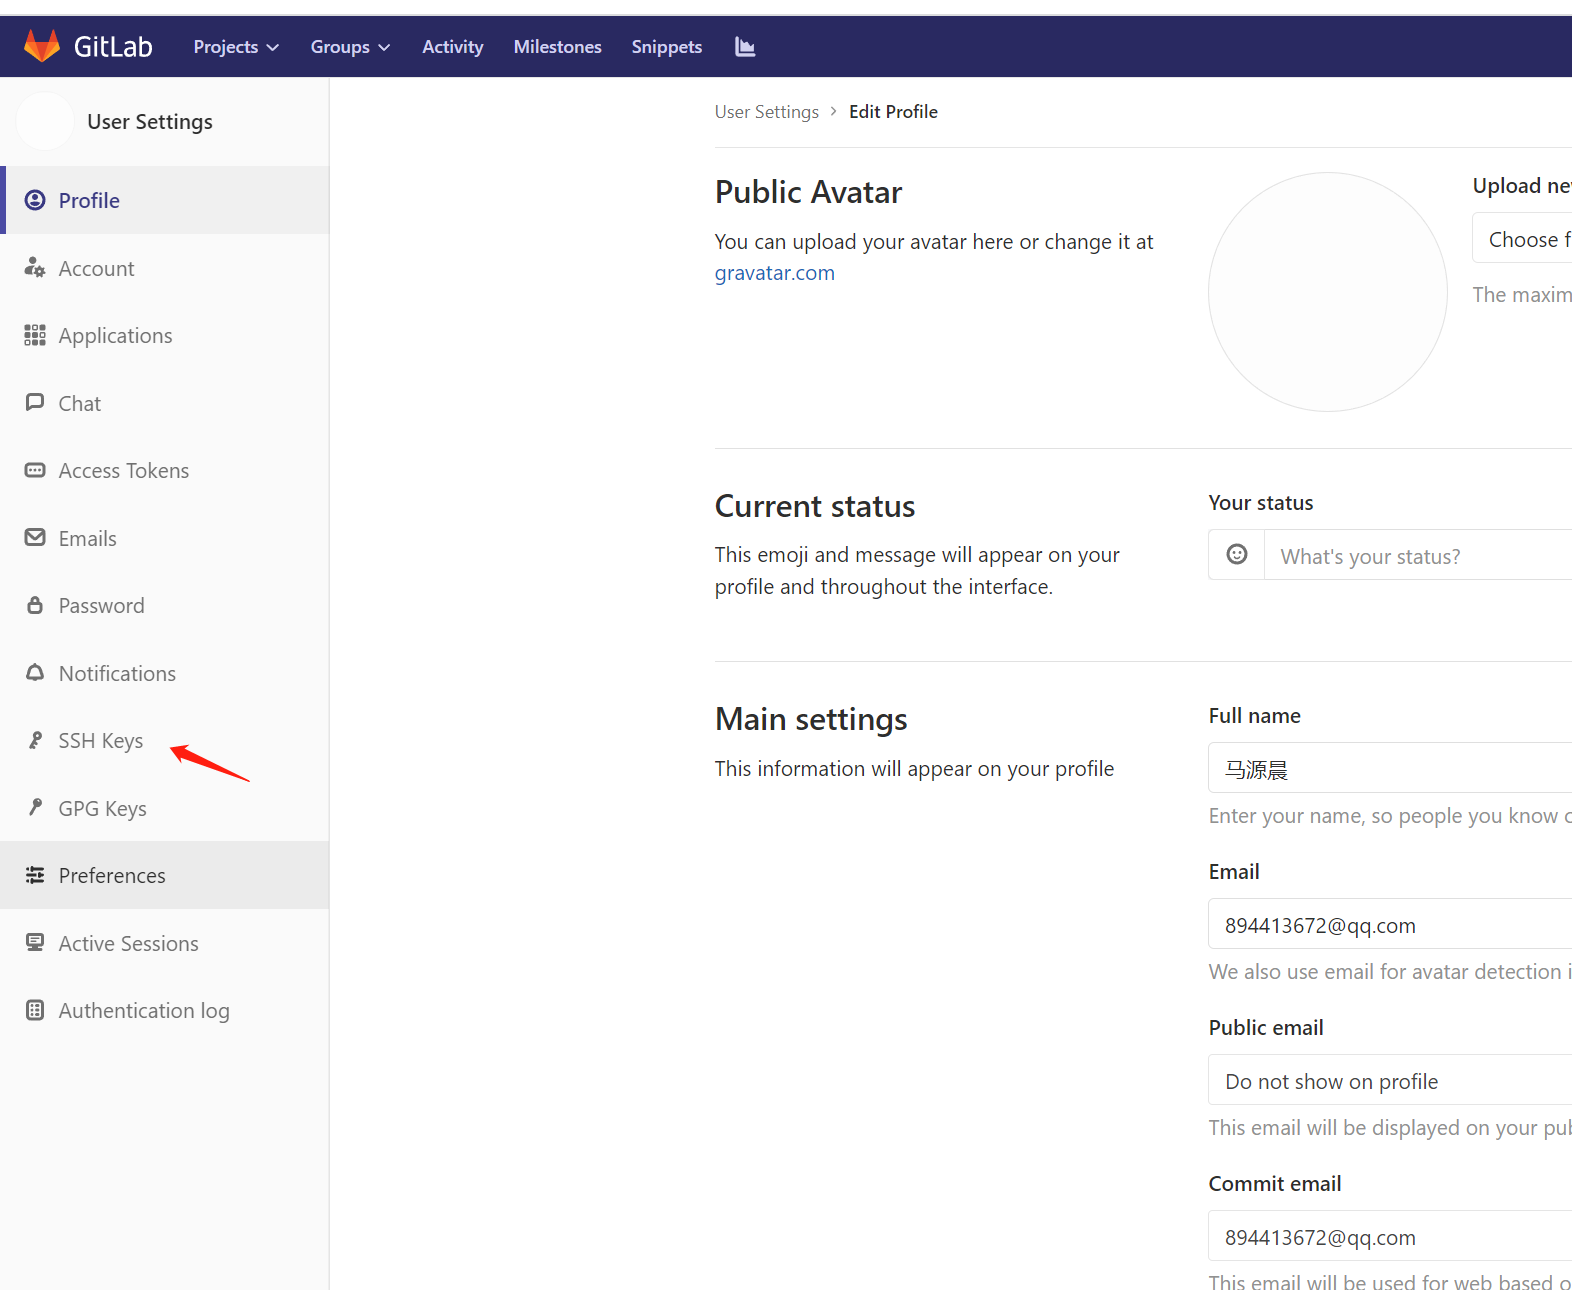This screenshot has height=1290, width=1572.
Task: Open the Authentication log page
Action: coord(165,1010)
